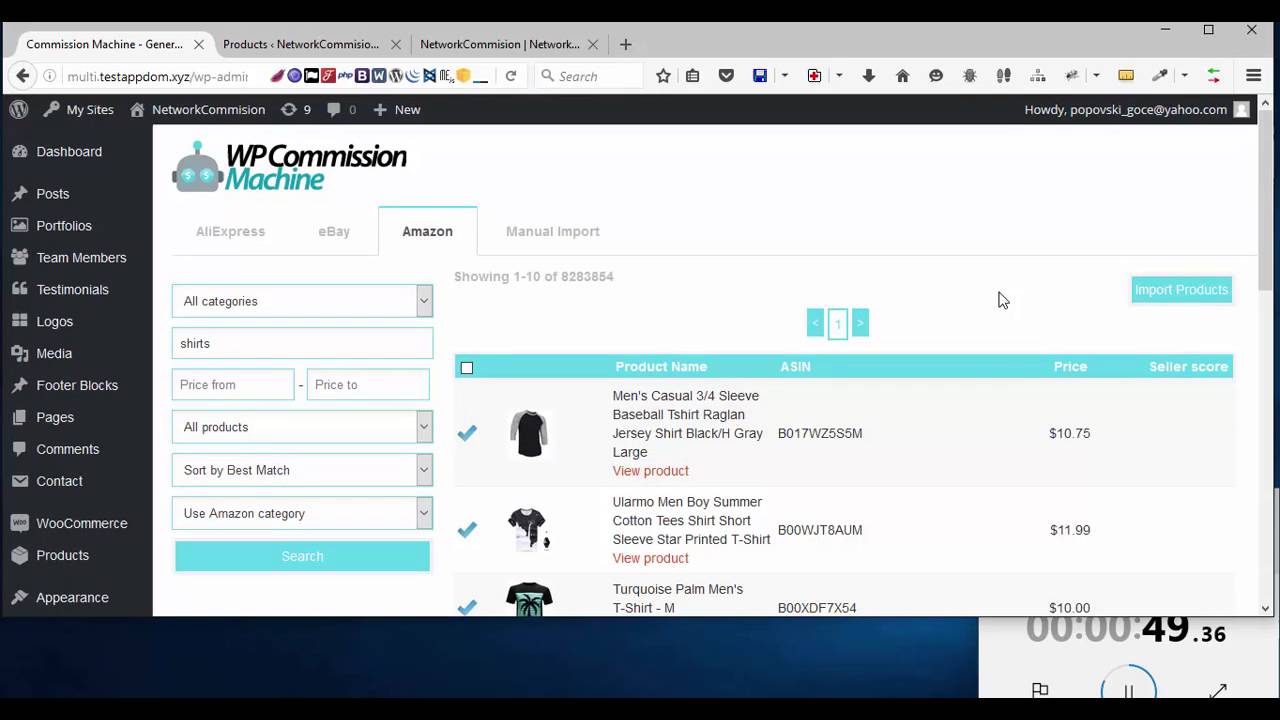Toggle the checkmark for Turquoise Palm Men's T-Shirt

pos(467,606)
